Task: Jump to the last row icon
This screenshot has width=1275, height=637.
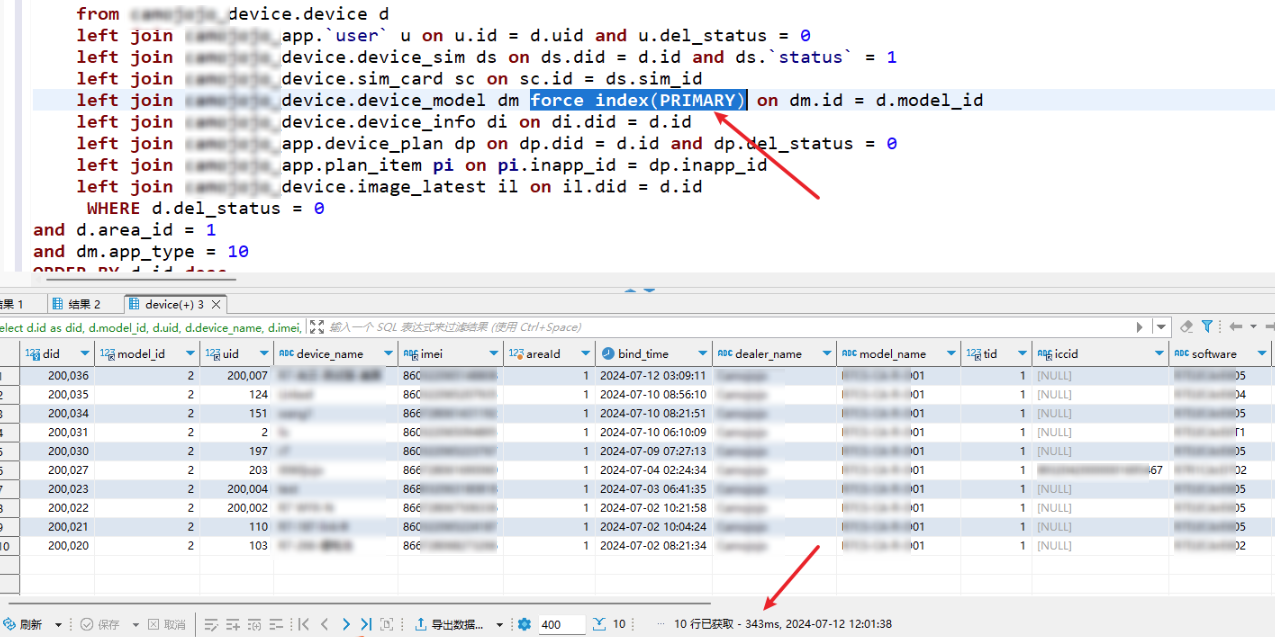Action: coord(366,624)
